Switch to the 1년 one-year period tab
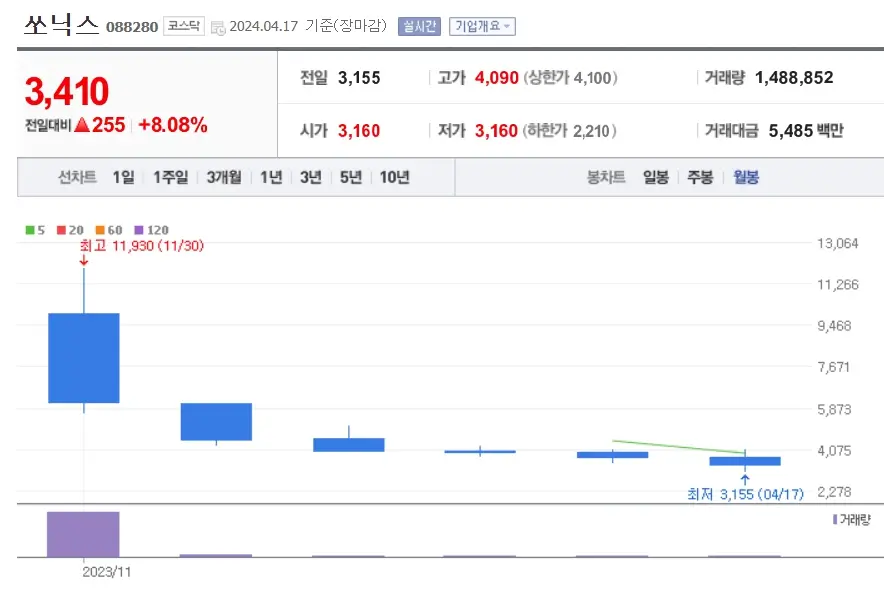884x592 pixels. (270, 176)
